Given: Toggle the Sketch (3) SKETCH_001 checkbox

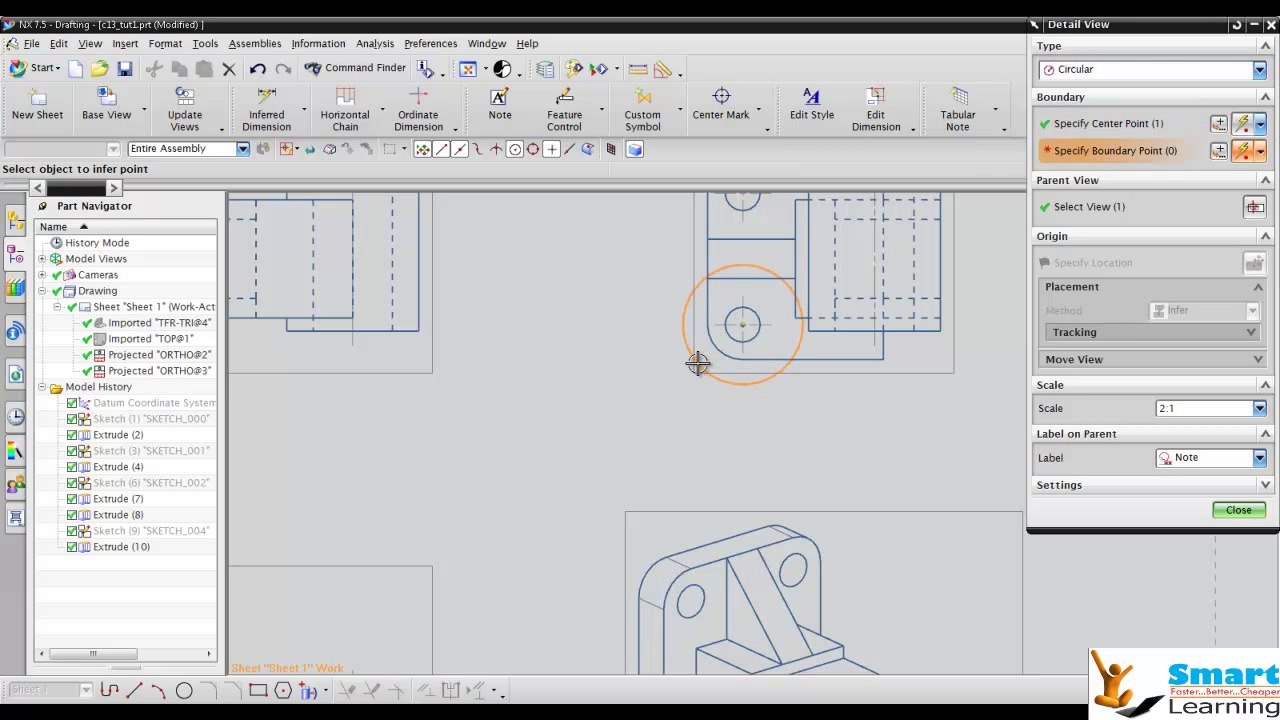Looking at the screenshot, I should coord(72,451).
